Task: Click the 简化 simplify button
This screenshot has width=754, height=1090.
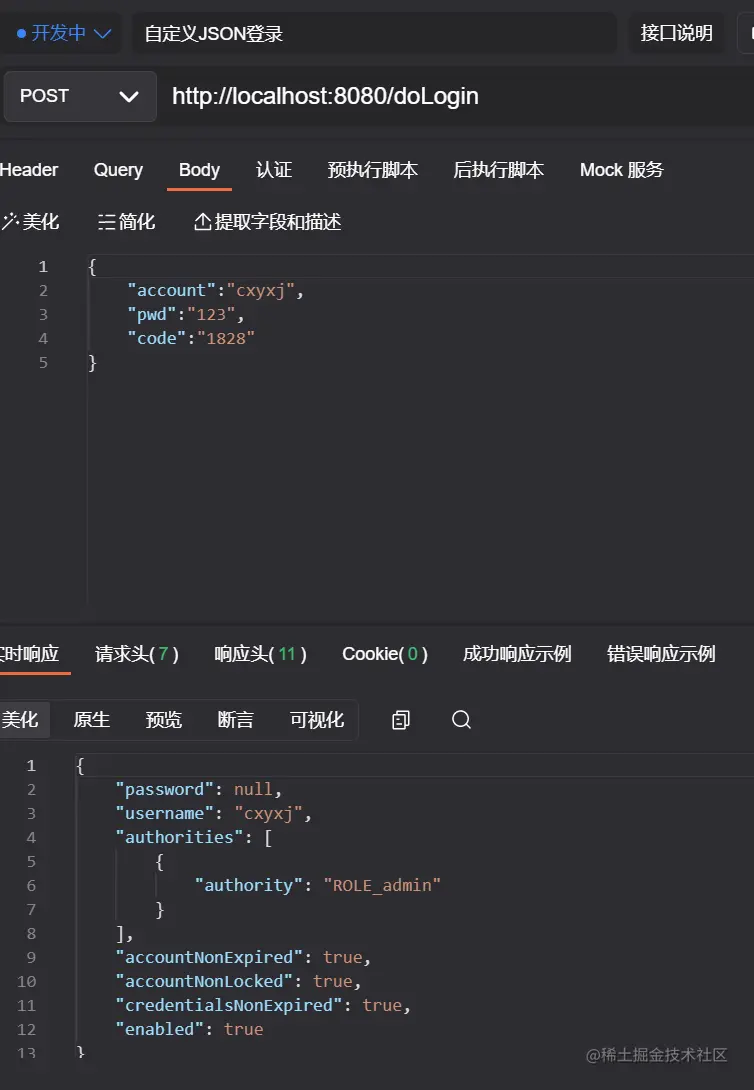Action: coord(126,222)
